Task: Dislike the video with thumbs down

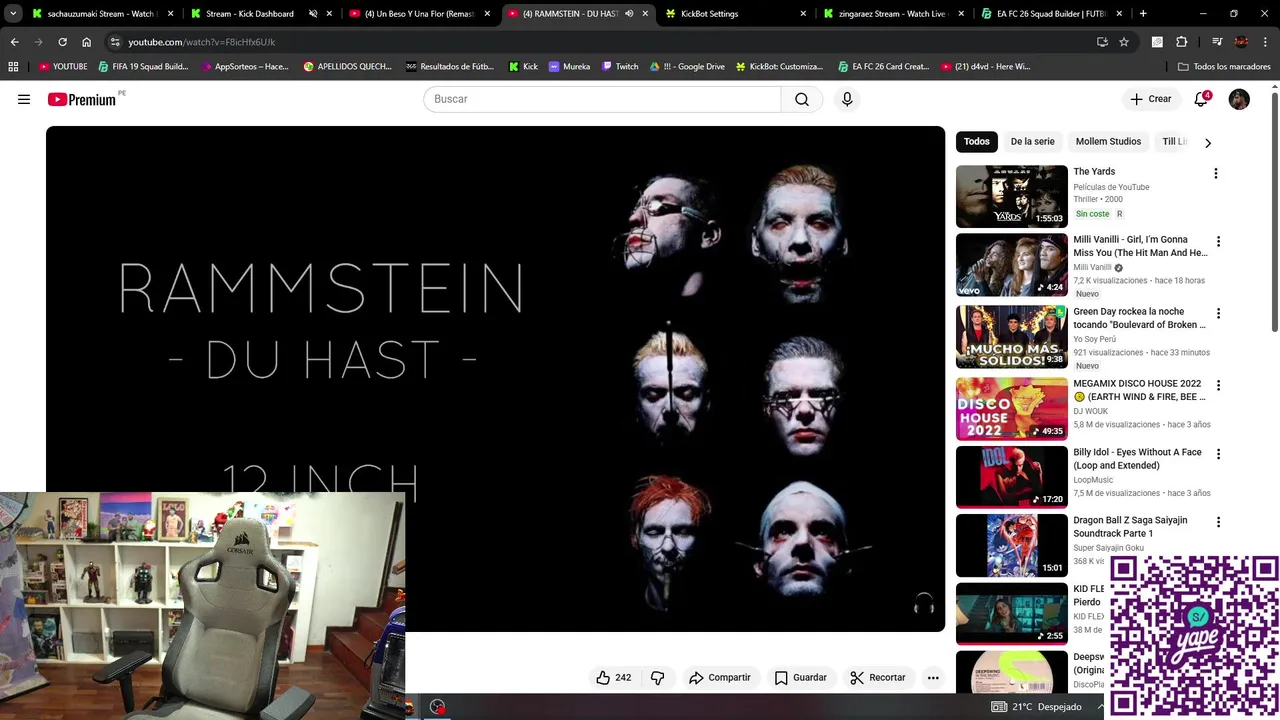Action: 657,677
